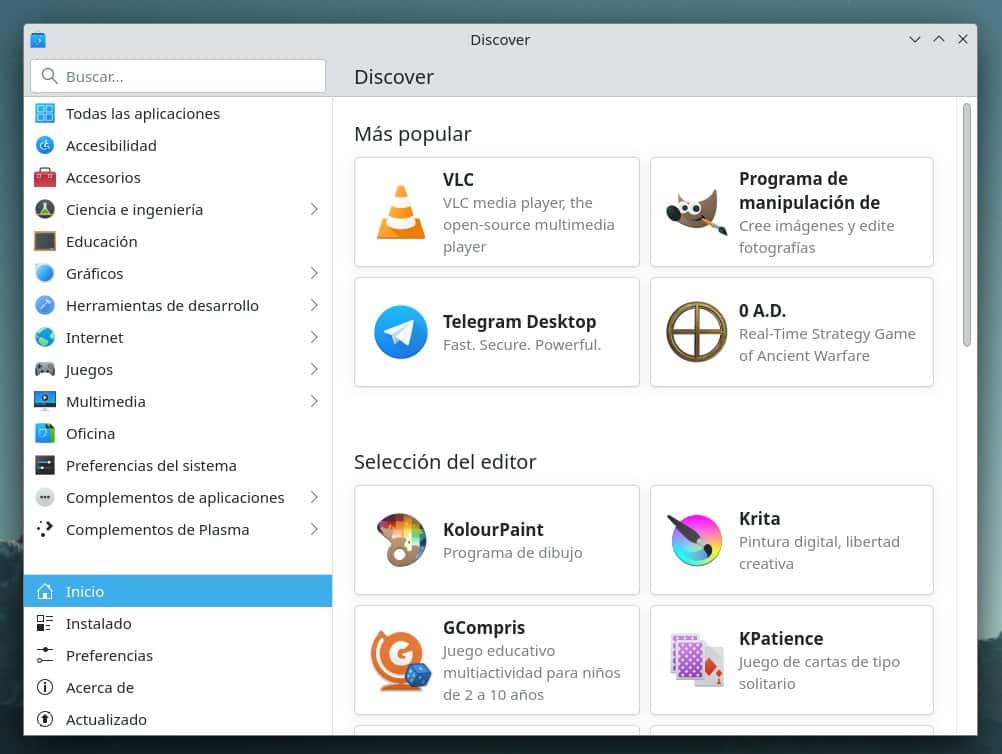This screenshot has width=1002, height=754.
Task: Click the Accesibilidad sidebar icon
Action: (x=44, y=145)
